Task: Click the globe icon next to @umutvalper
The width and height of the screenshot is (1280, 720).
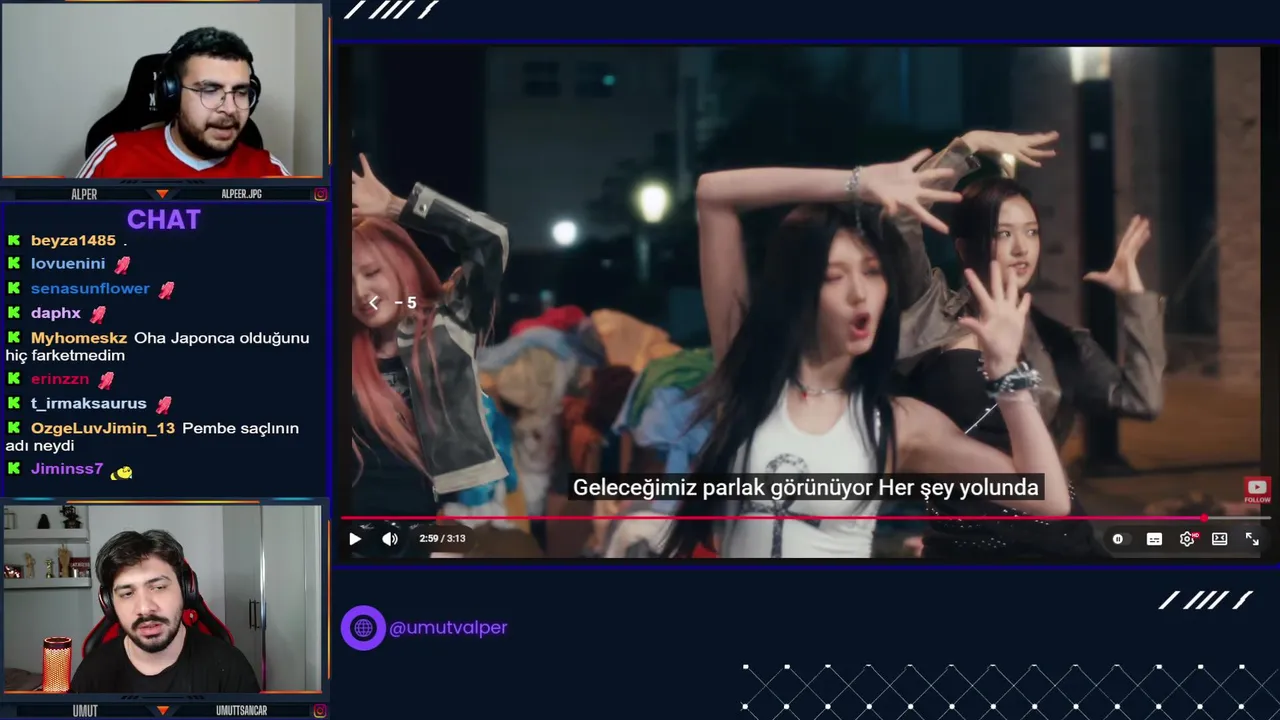Action: [x=363, y=628]
